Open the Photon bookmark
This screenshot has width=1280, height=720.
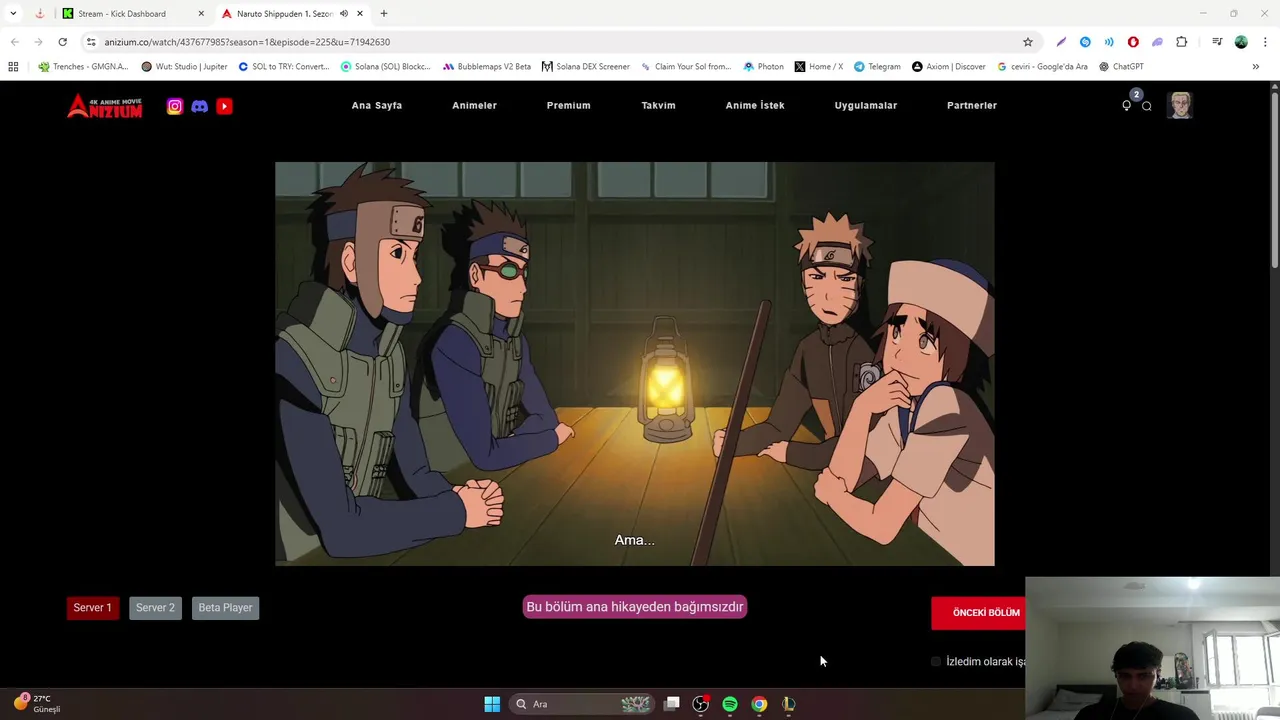point(764,67)
